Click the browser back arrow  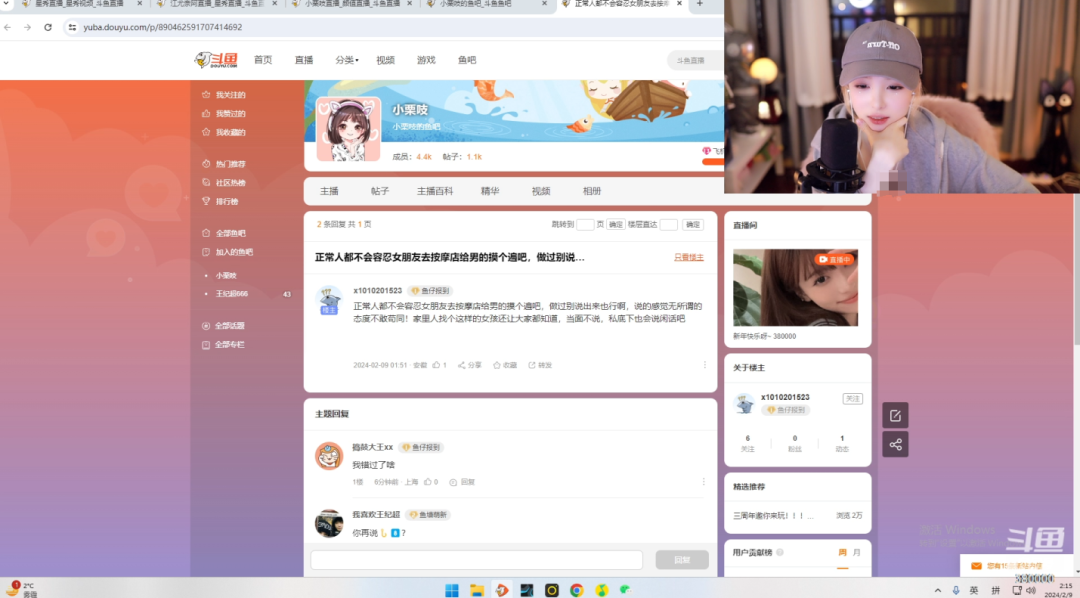(x=8, y=28)
